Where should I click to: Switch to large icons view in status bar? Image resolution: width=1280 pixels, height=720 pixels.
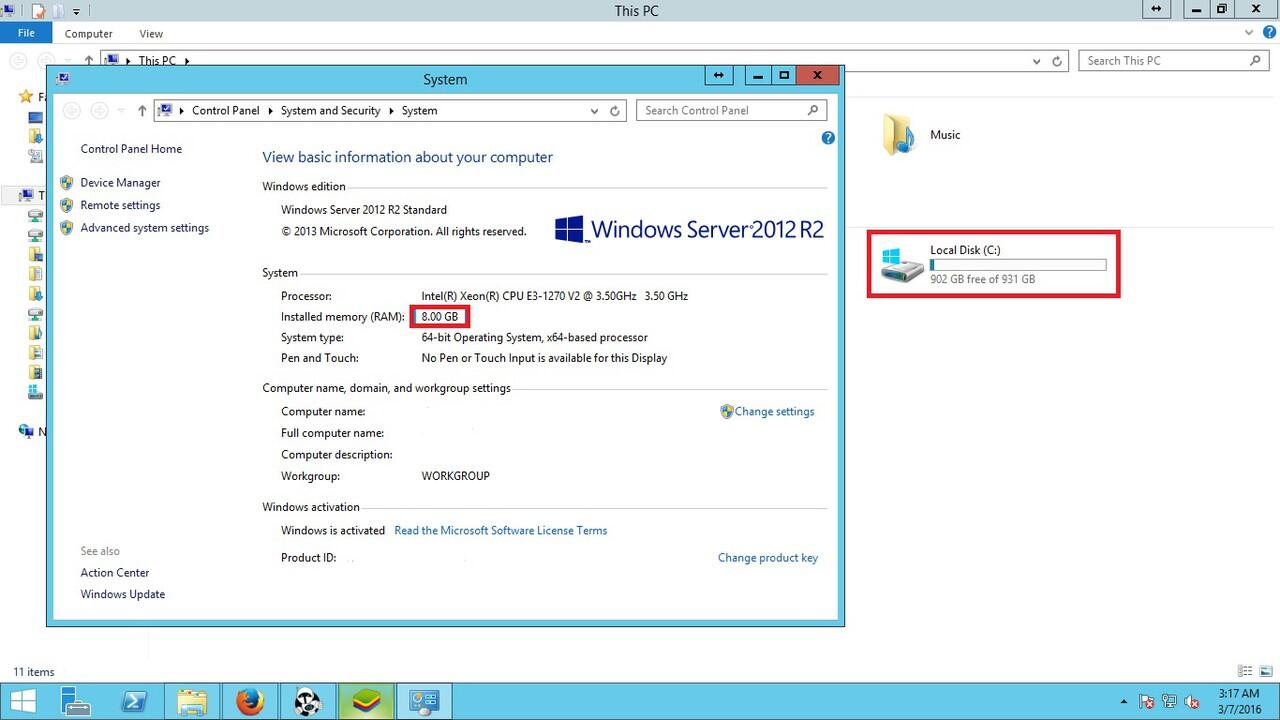pyautogui.click(x=1265, y=672)
